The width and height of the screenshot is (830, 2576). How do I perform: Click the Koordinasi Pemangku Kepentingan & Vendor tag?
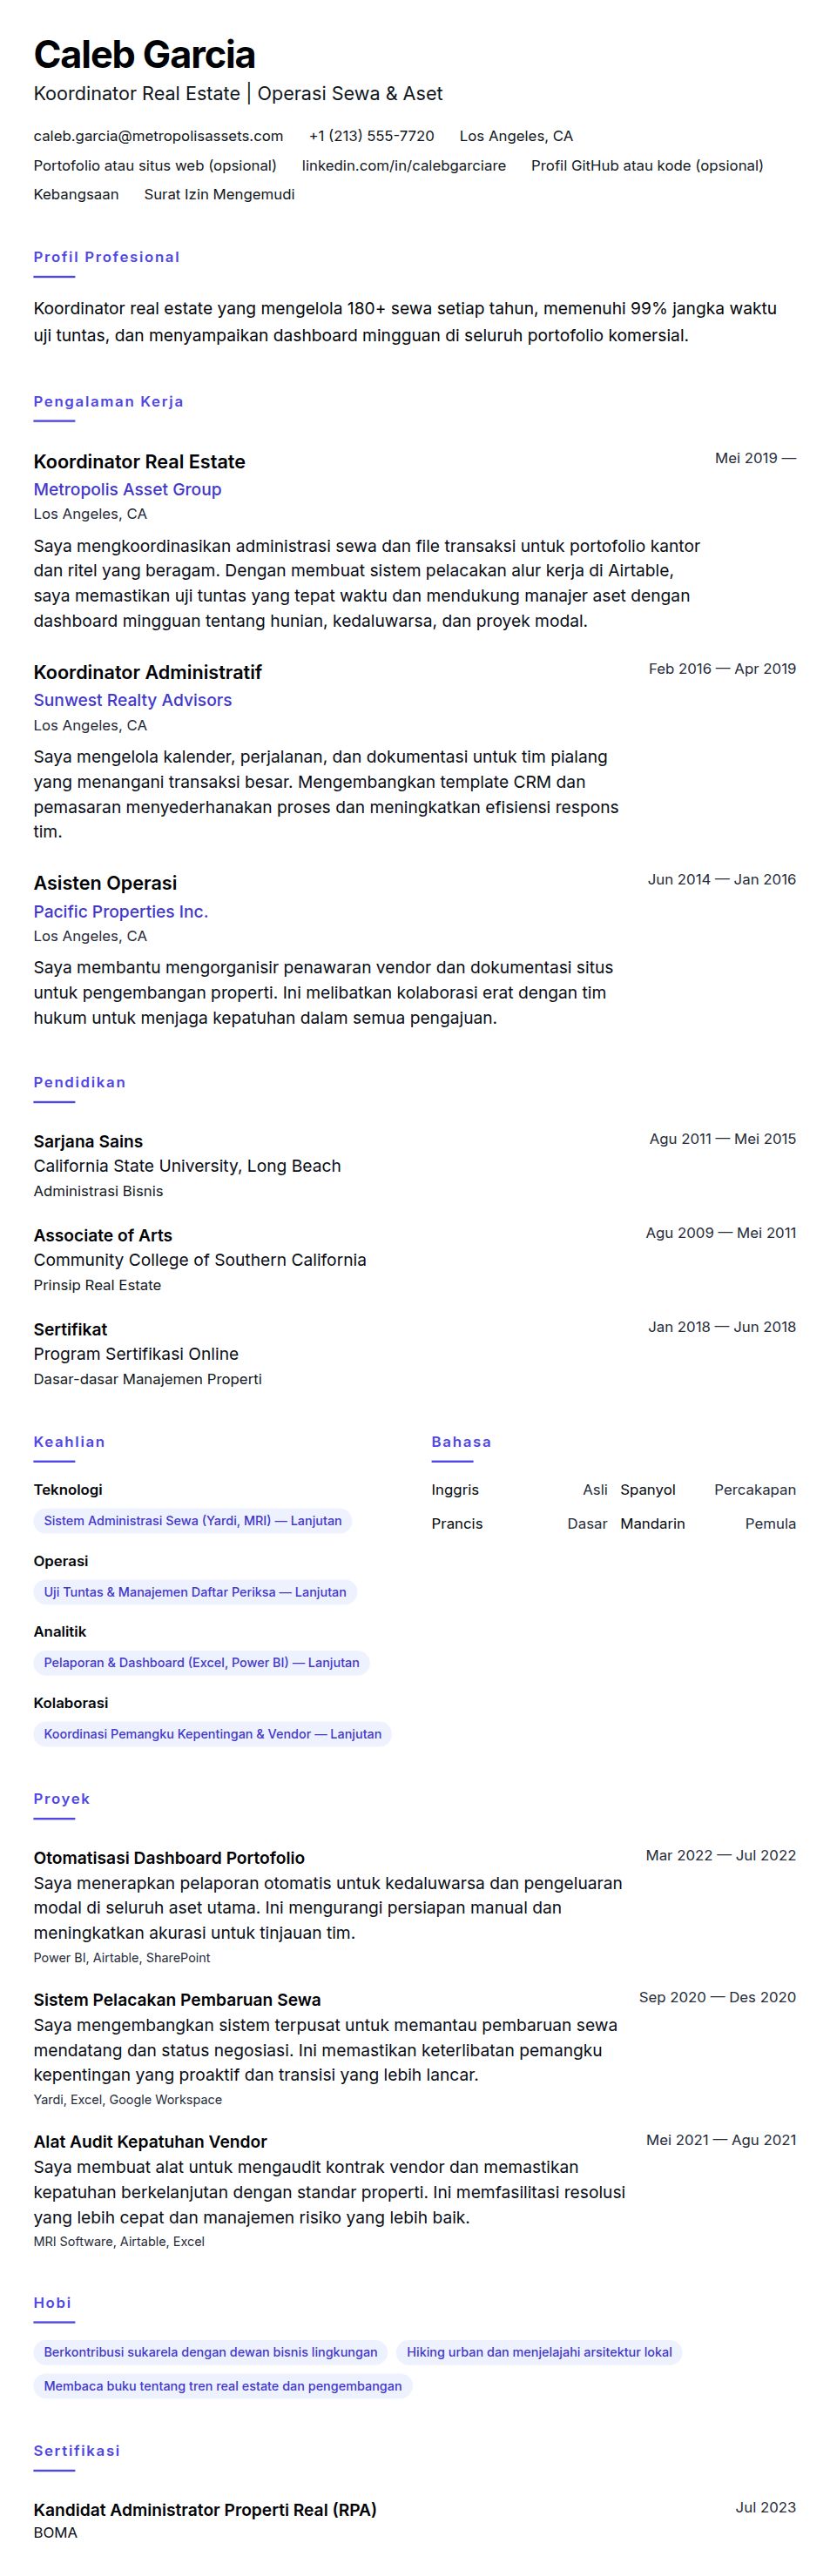[213, 1734]
